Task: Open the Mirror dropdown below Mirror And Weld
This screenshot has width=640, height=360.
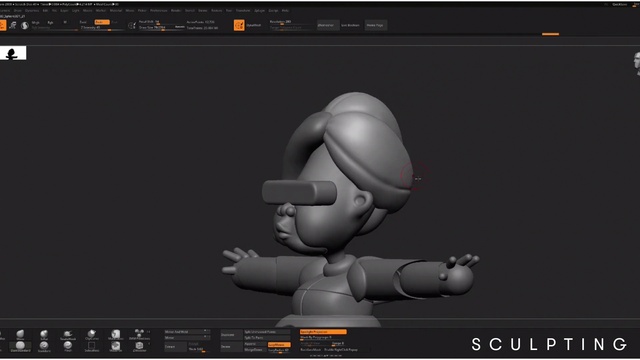Action: coord(187,338)
